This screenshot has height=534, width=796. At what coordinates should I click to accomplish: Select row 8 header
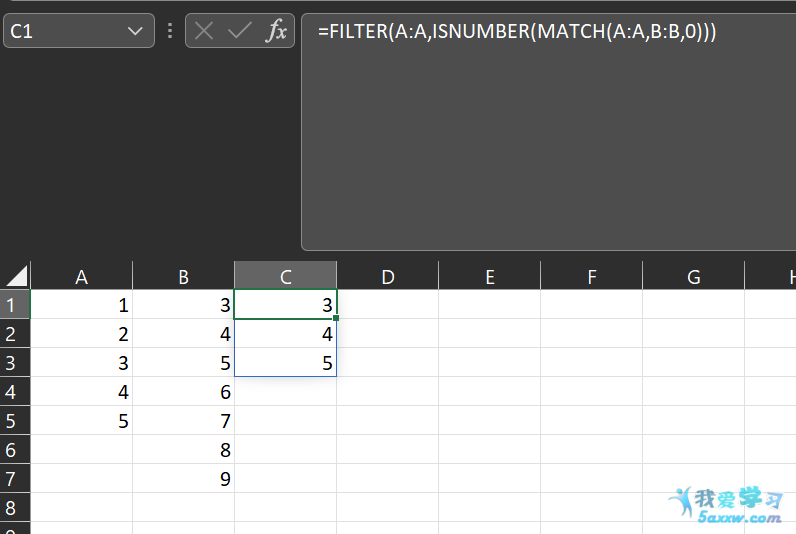(x=15, y=507)
